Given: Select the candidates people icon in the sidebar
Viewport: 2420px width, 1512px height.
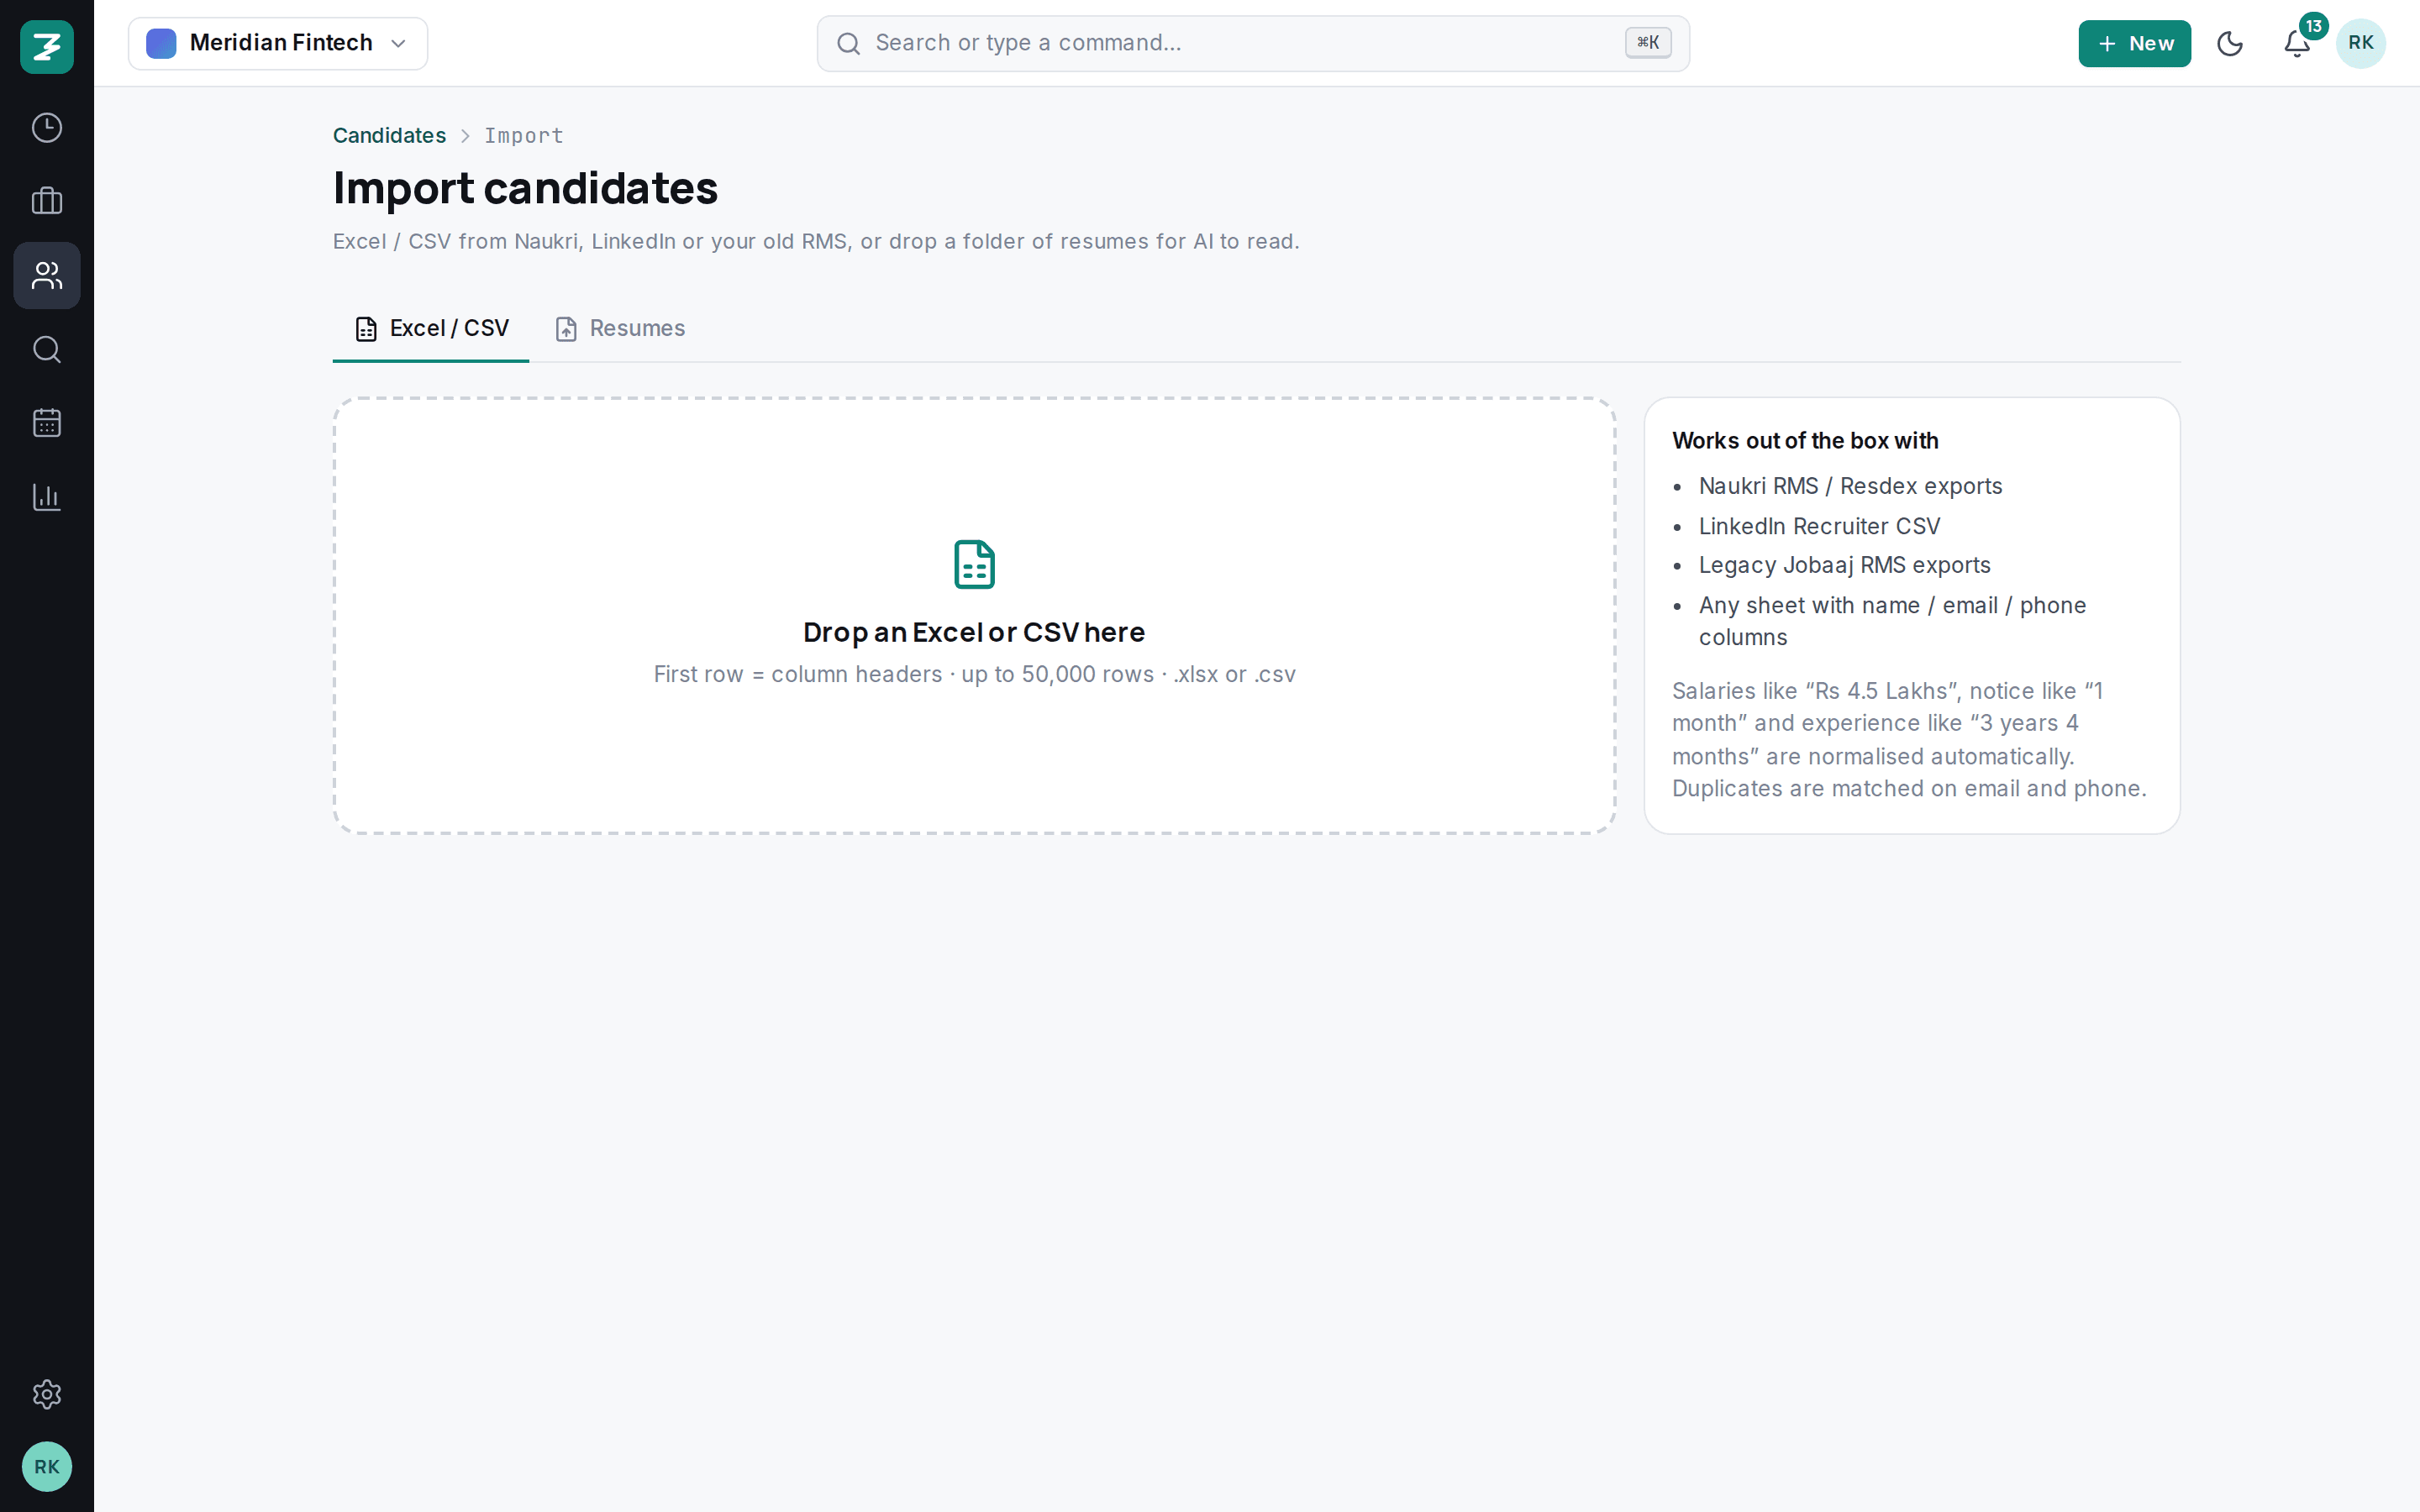Looking at the screenshot, I should click(x=47, y=275).
